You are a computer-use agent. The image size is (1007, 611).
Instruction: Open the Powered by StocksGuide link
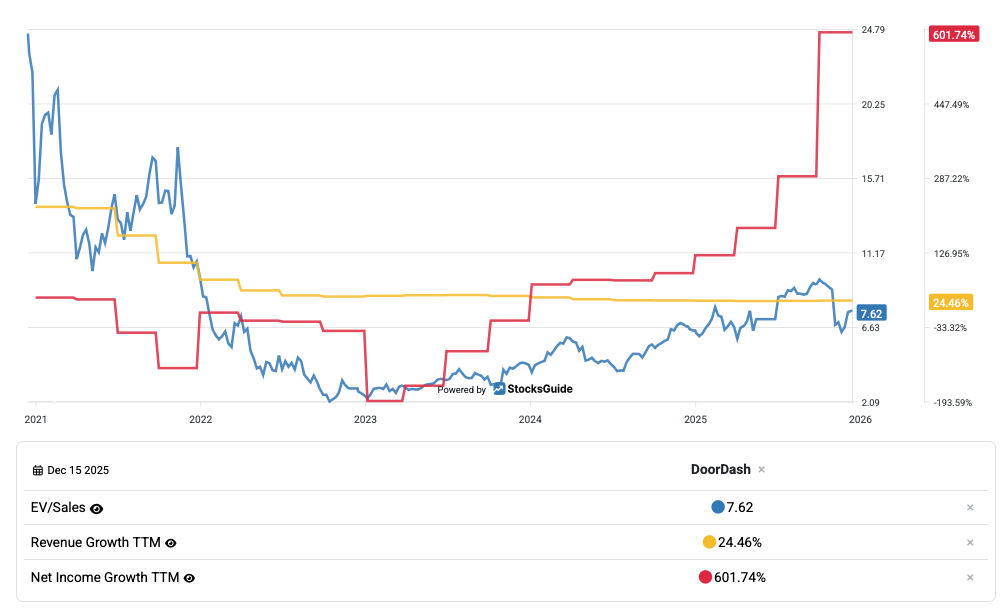[x=506, y=389]
